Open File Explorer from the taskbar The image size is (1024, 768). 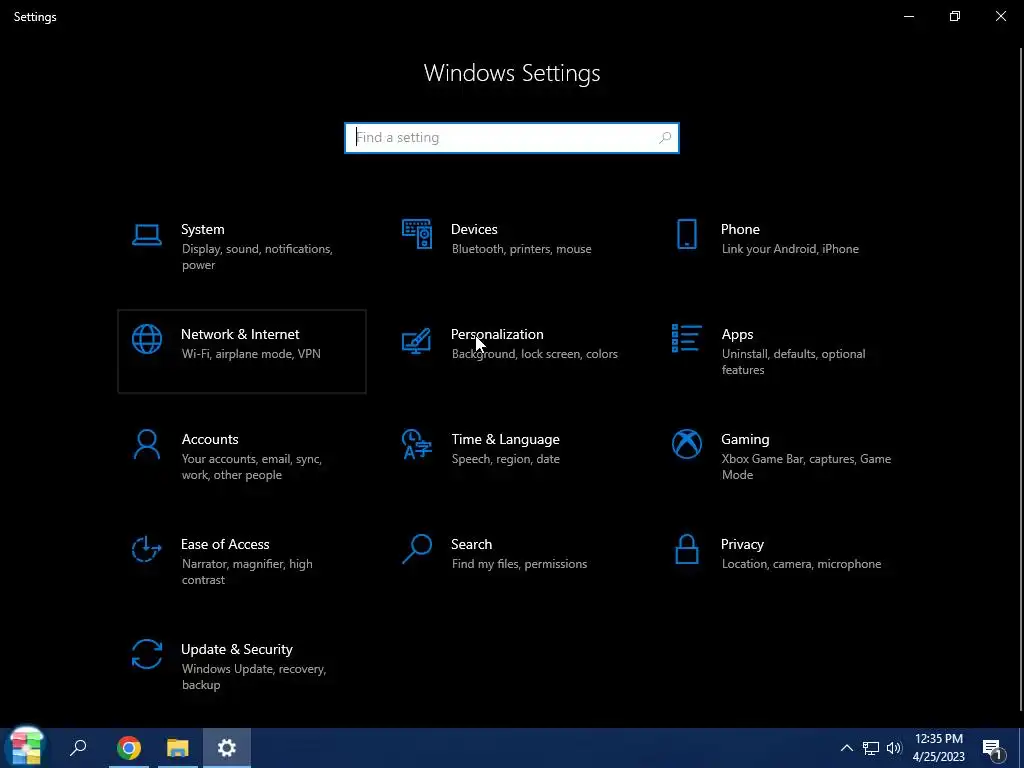point(178,748)
